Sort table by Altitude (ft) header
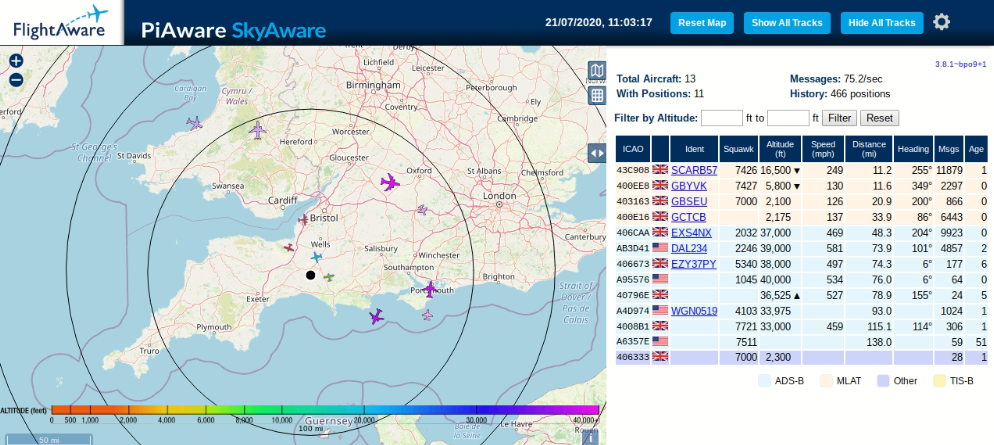The height and width of the screenshot is (445, 994). 780,149
